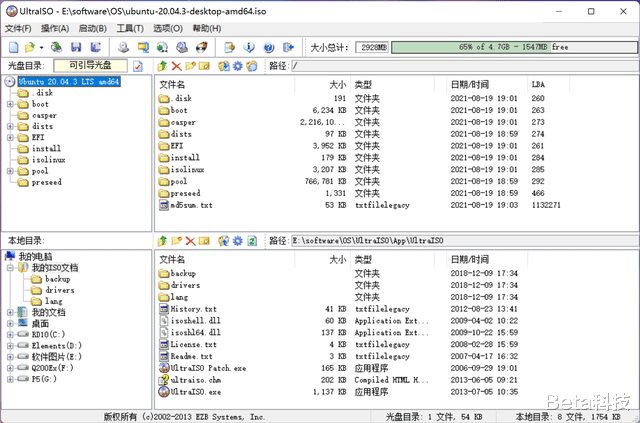The image size is (640, 423).
Task: Click the Help question mark icon
Action: coord(269,47)
